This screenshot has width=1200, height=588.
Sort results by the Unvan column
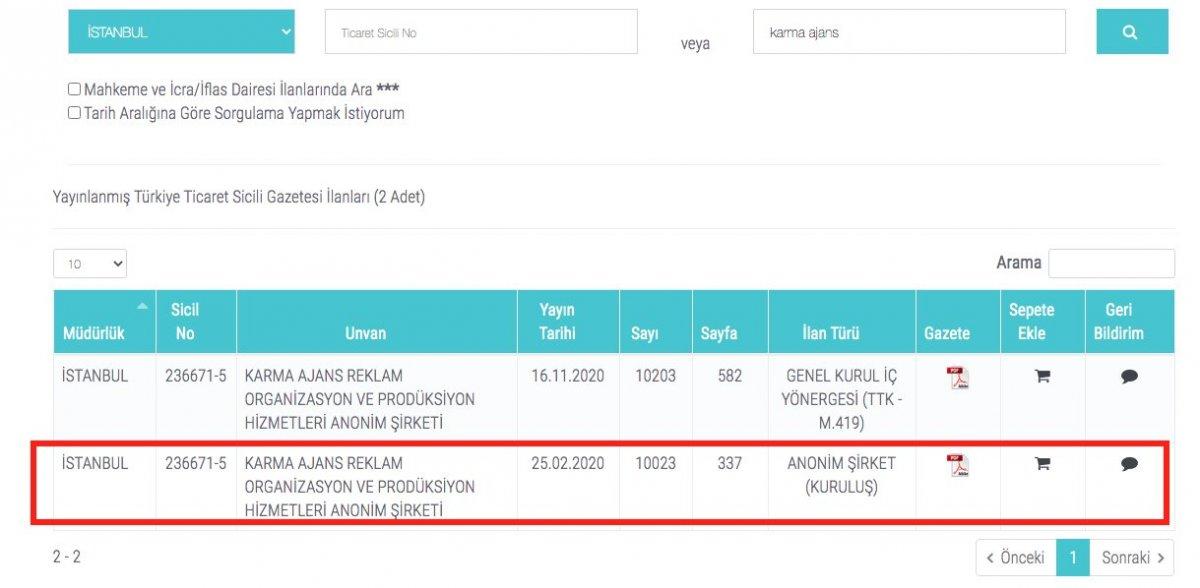coord(375,320)
